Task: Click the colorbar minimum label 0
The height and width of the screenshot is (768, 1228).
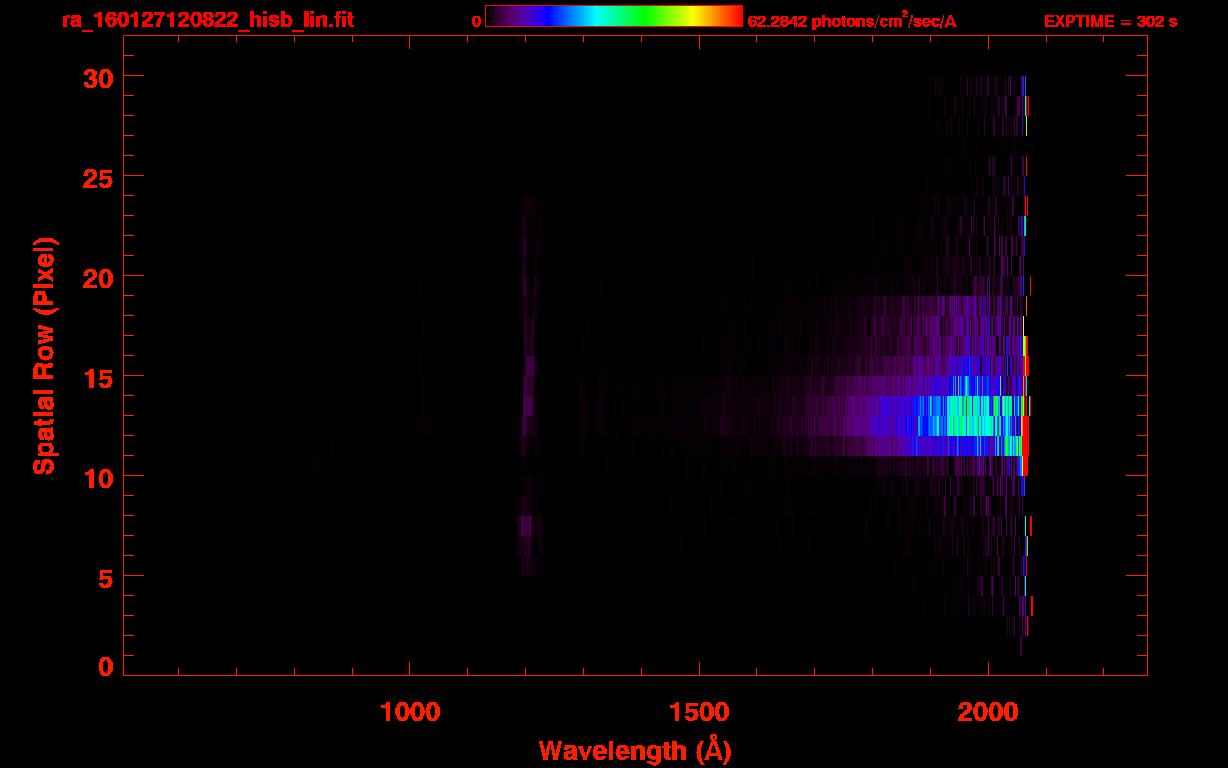Action: click(x=476, y=21)
